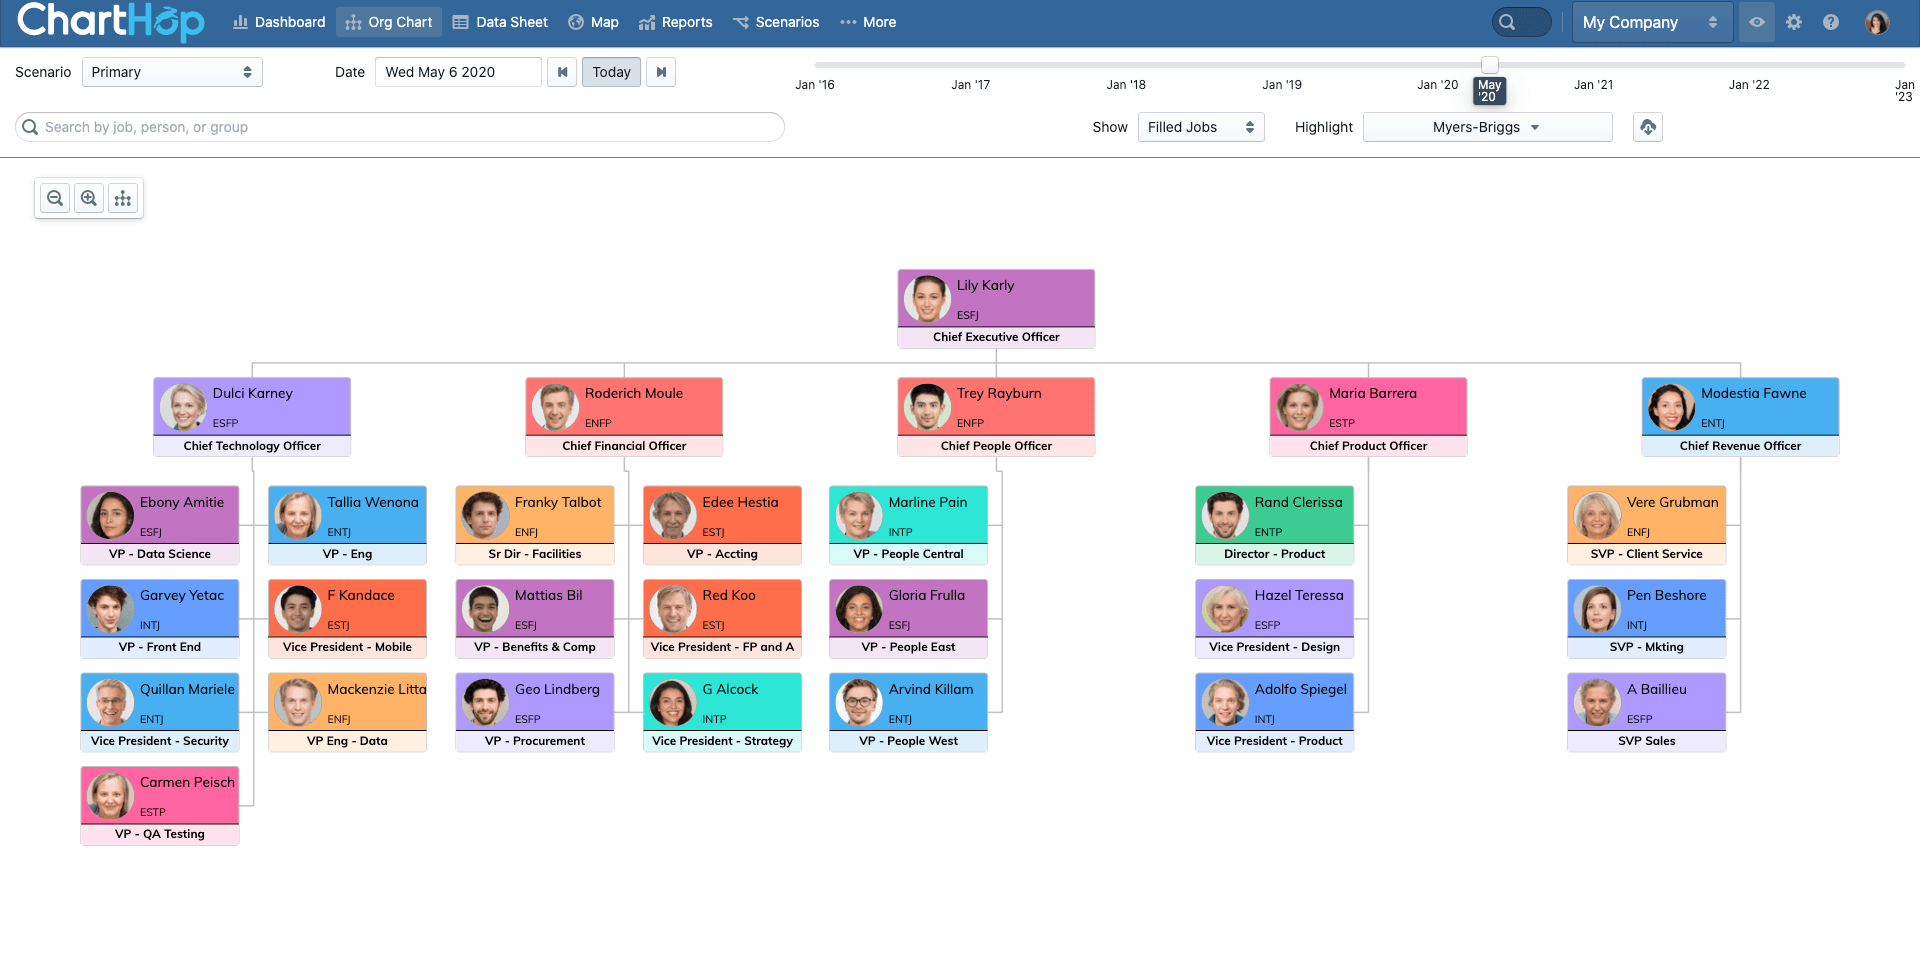
Task: Change Show from Filled Jobs dropdown
Action: coord(1200,127)
